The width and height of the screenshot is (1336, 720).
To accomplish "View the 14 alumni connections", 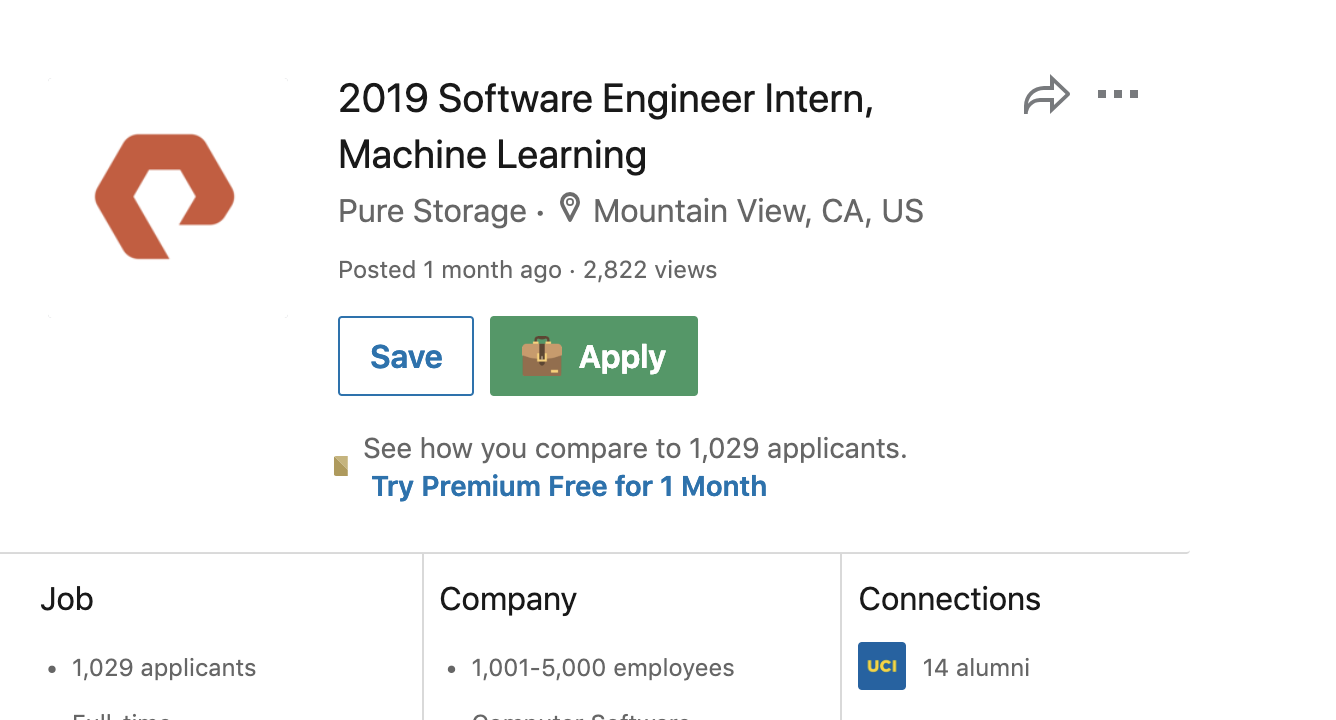I will 975,668.
